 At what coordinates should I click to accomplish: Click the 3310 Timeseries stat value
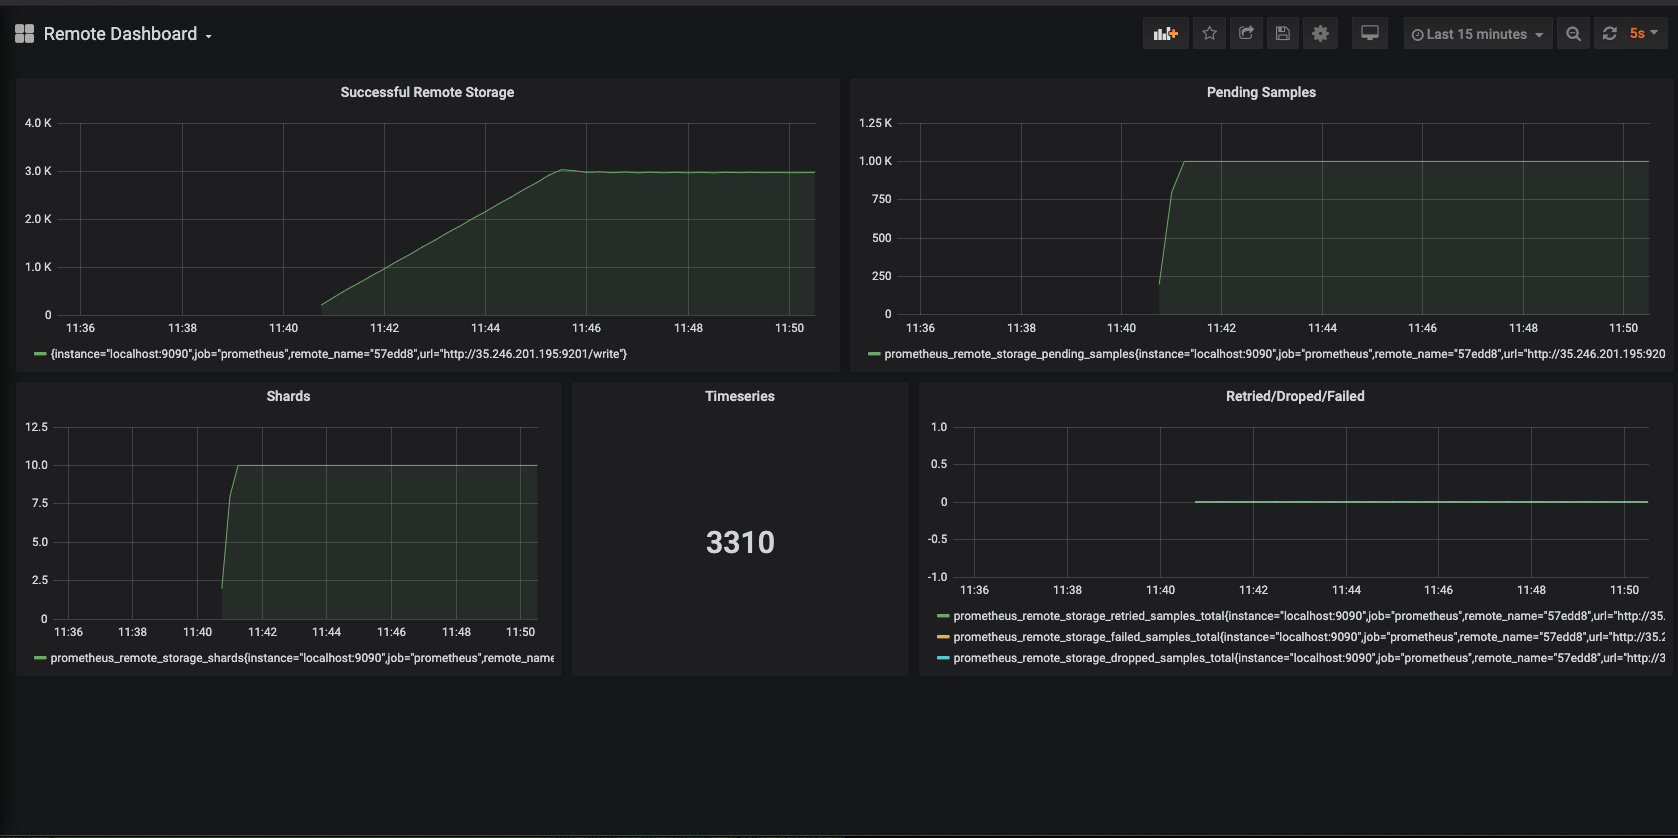[740, 542]
